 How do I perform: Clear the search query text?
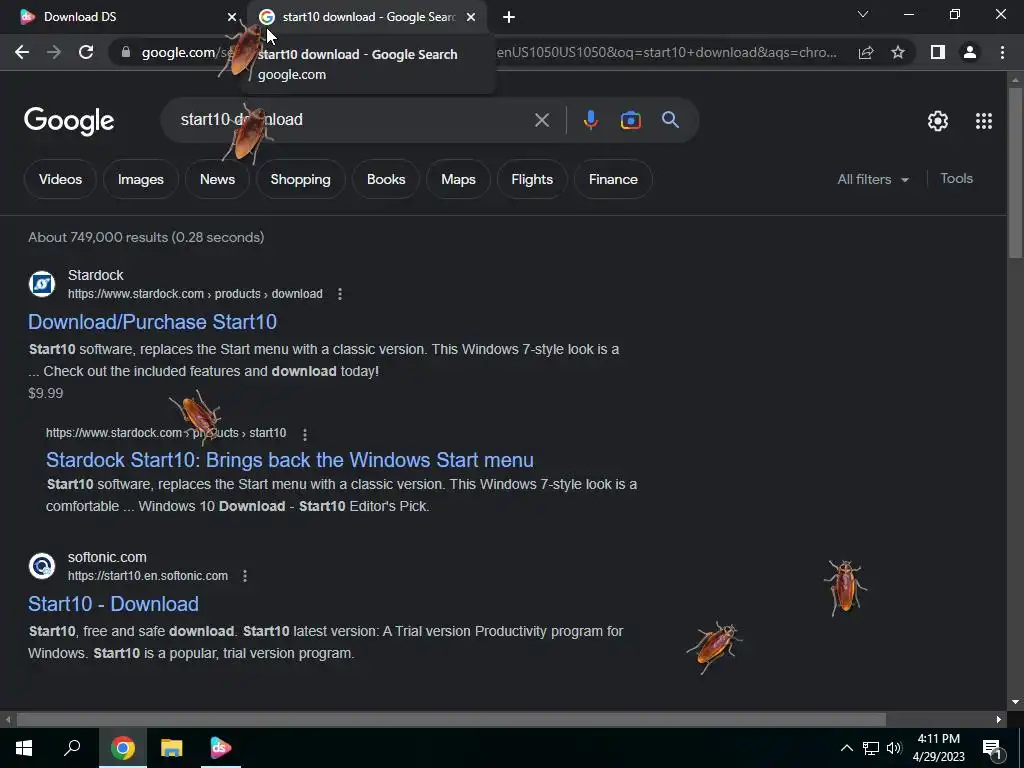[541, 120]
